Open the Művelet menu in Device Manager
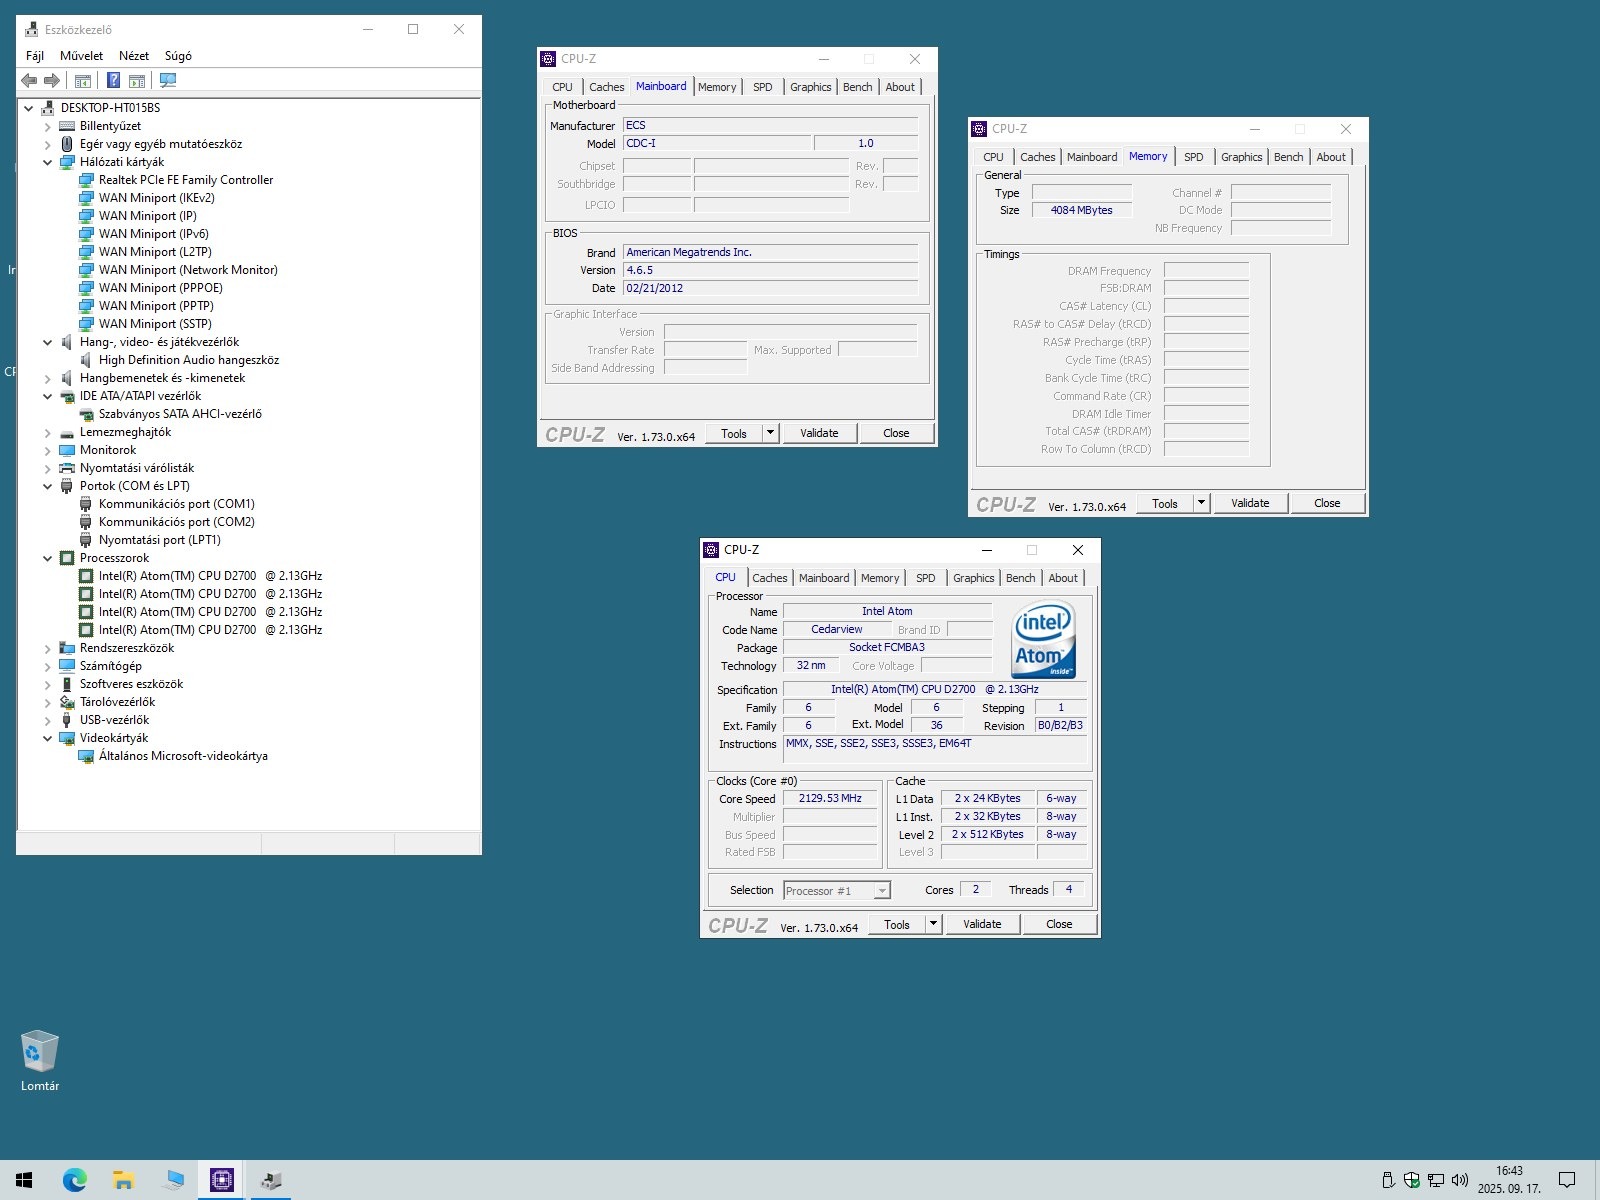 tap(81, 56)
